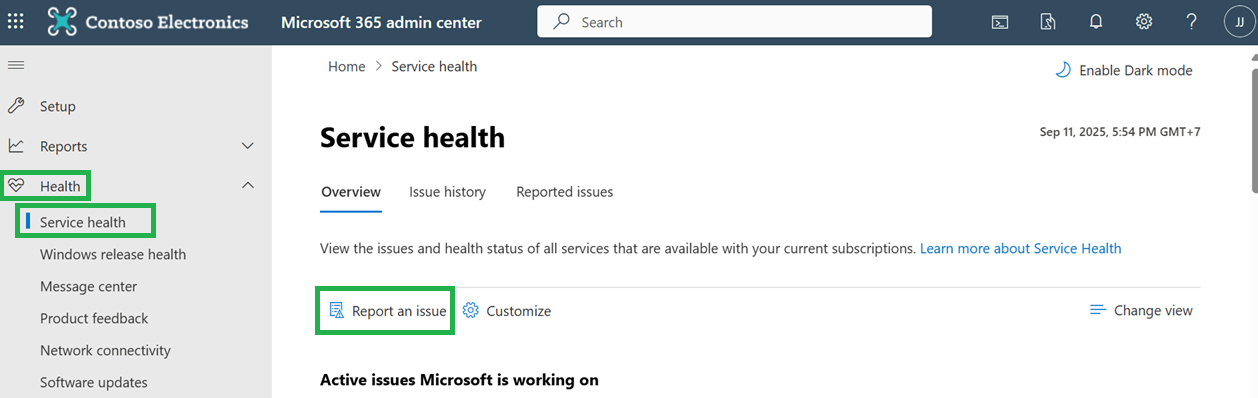Click the search magnifier icon
Image resolution: width=1258 pixels, height=398 pixels.
coord(563,21)
